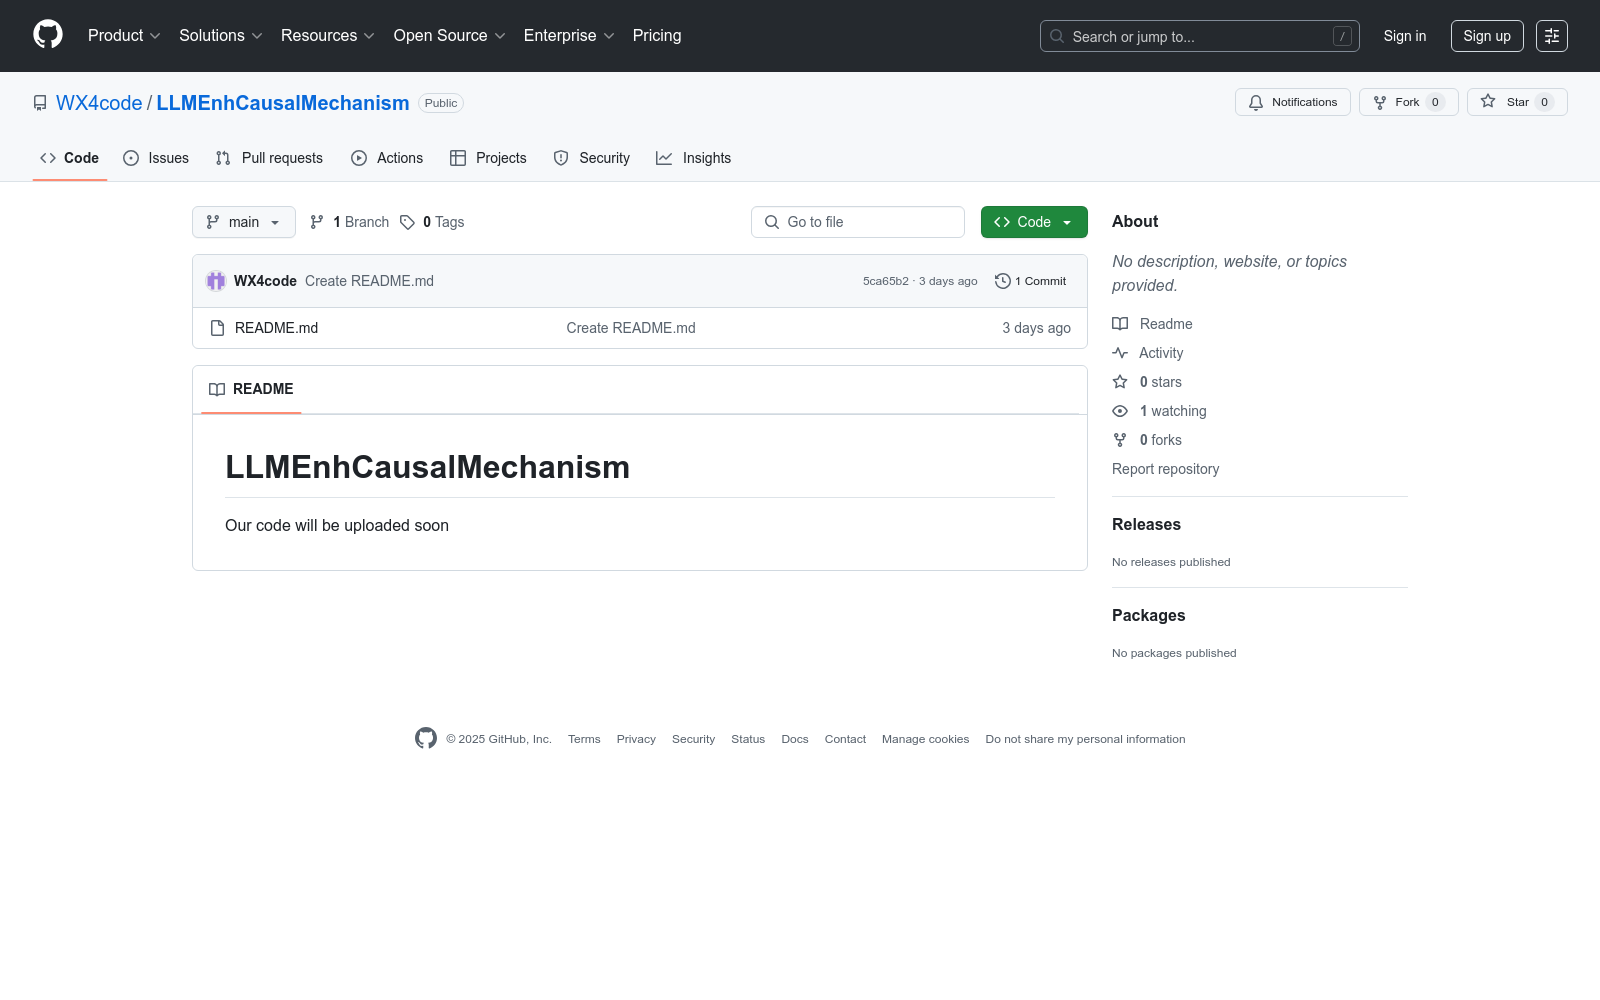Switch to the Security tab

pyautogui.click(x=592, y=158)
